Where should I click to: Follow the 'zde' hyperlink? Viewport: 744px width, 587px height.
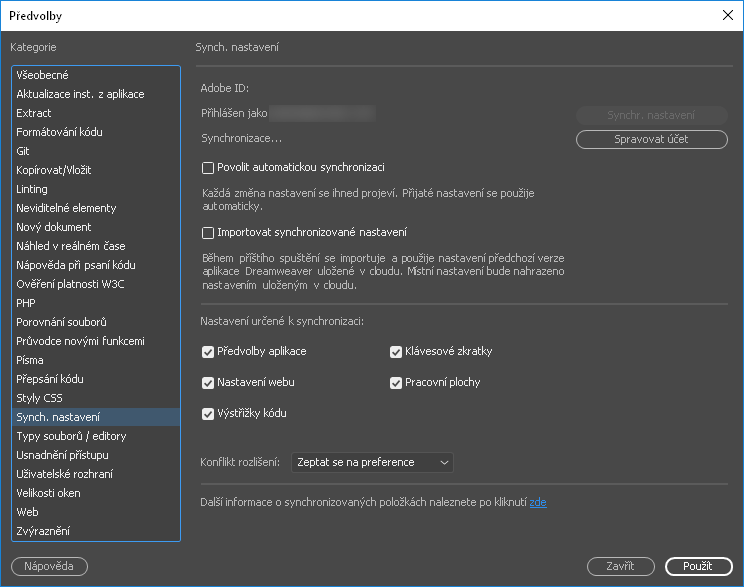tap(538, 502)
